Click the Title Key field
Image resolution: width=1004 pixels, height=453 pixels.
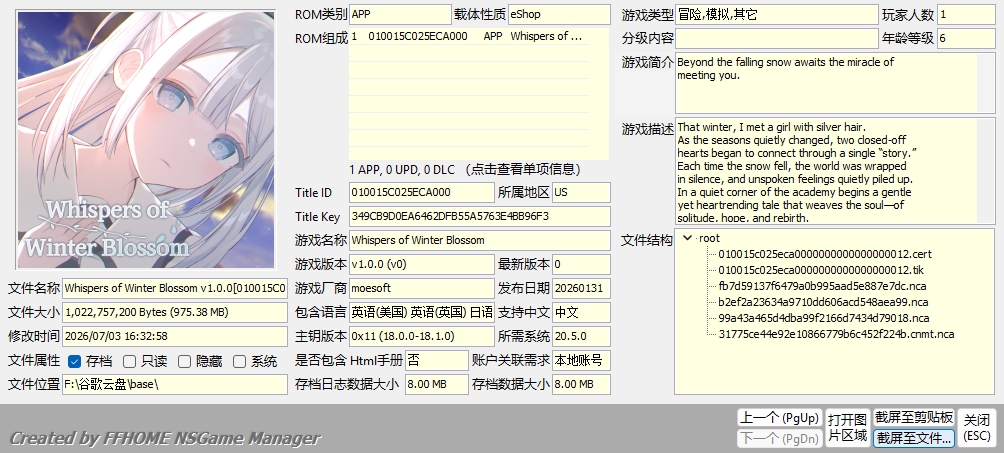pyautogui.click(x=480, y=217)
